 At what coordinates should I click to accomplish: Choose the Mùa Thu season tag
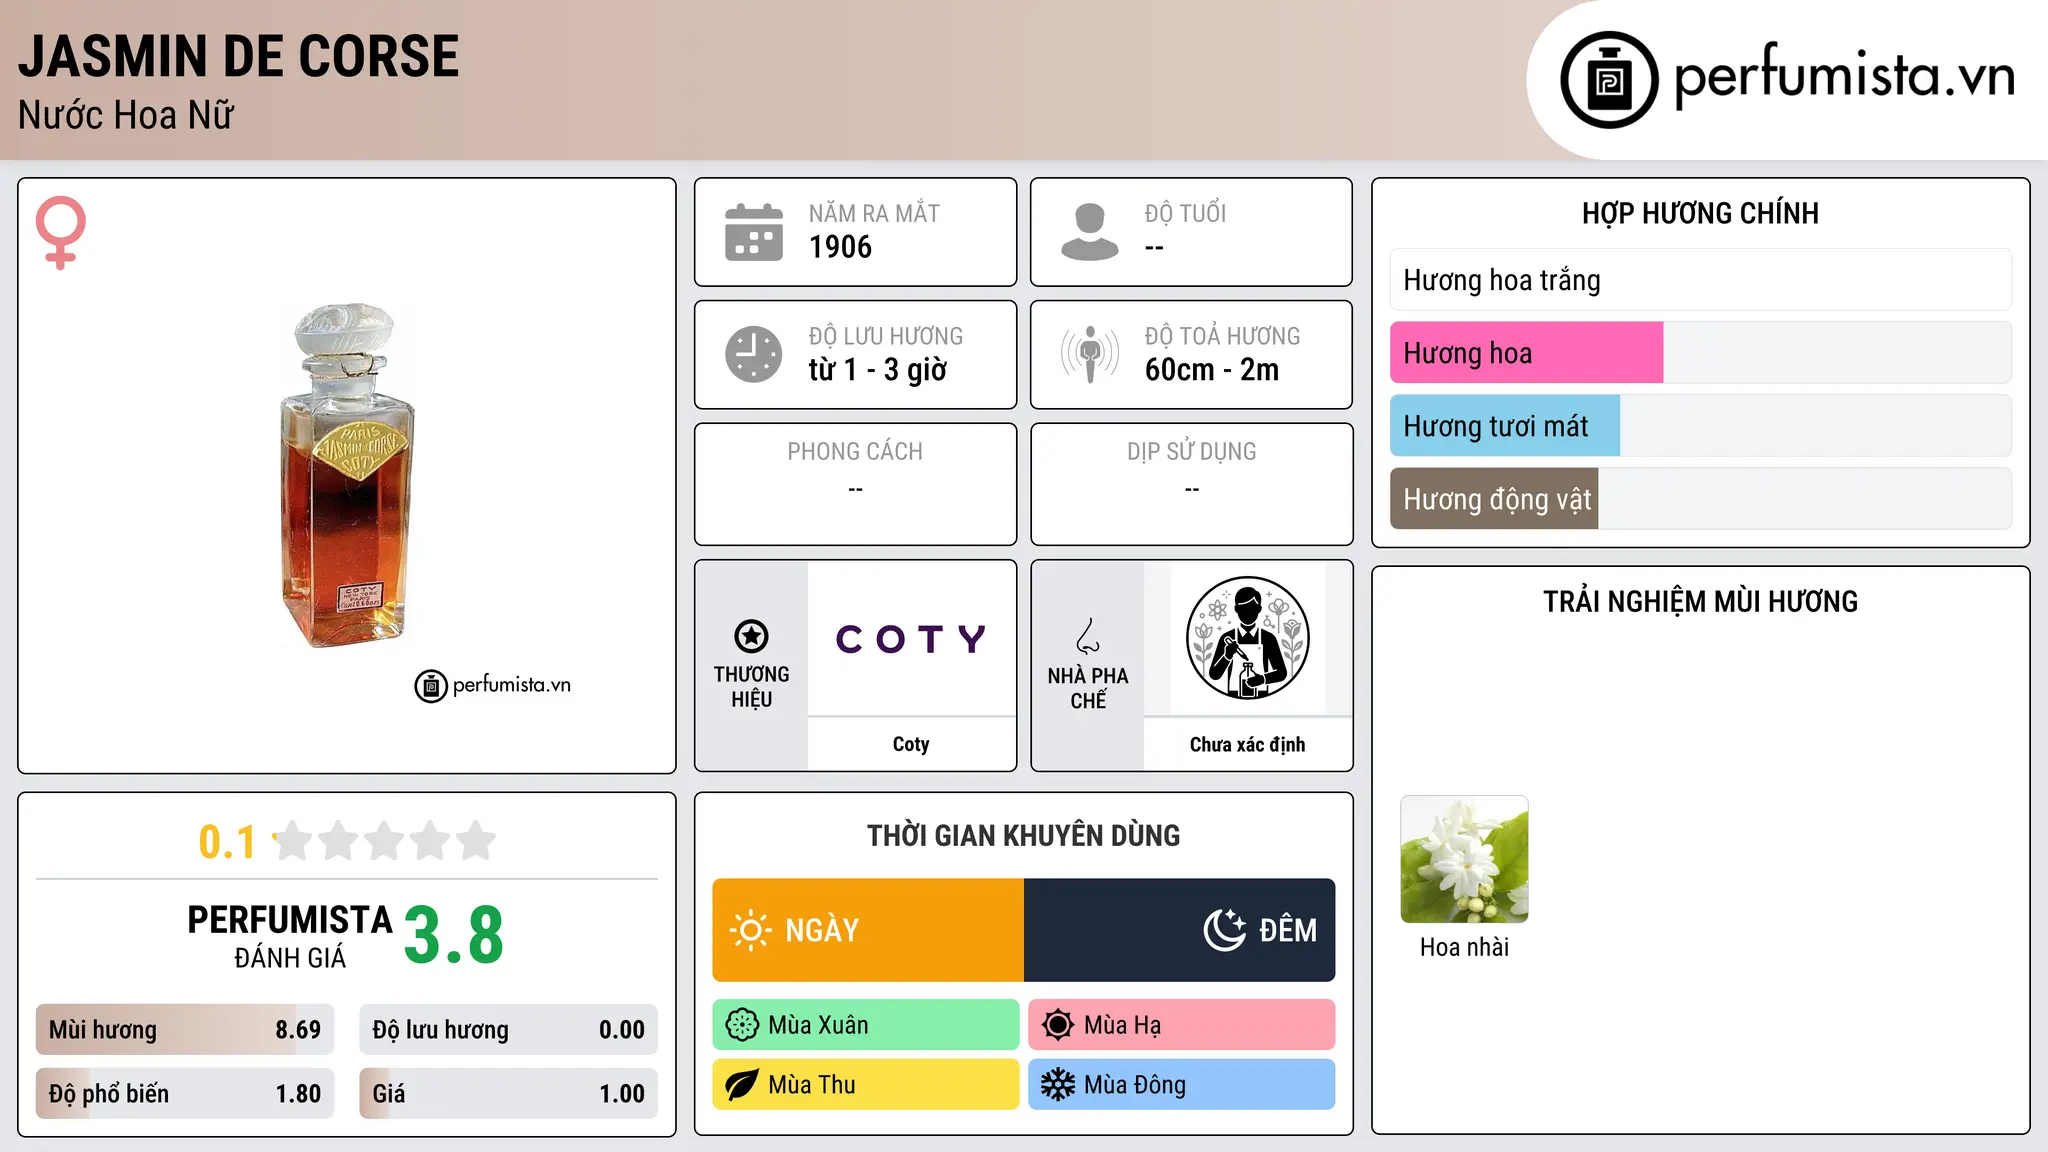[x=866, y=1085]
